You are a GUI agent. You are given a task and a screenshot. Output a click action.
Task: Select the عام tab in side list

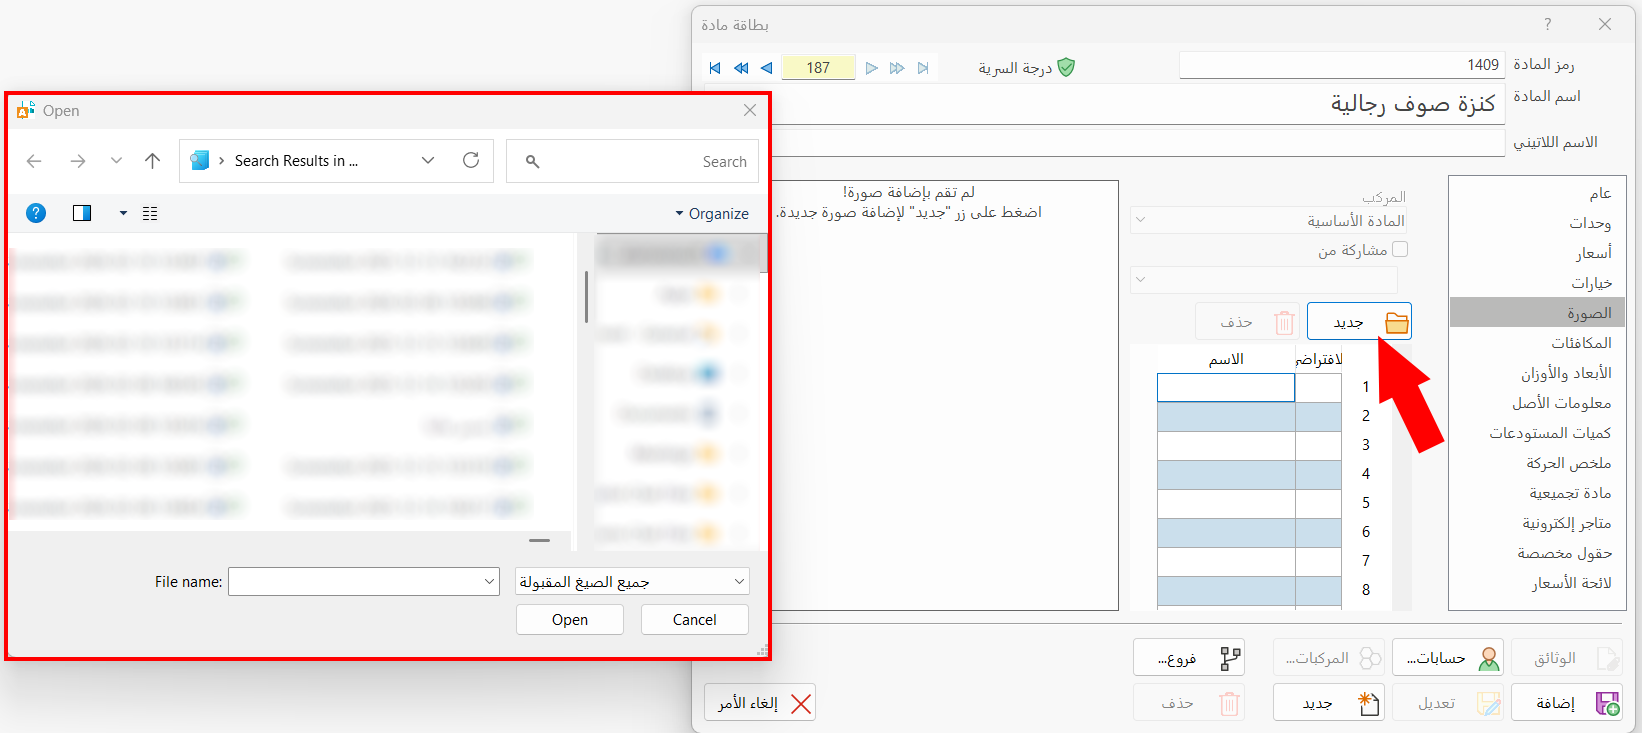[x=1537, y=193]
